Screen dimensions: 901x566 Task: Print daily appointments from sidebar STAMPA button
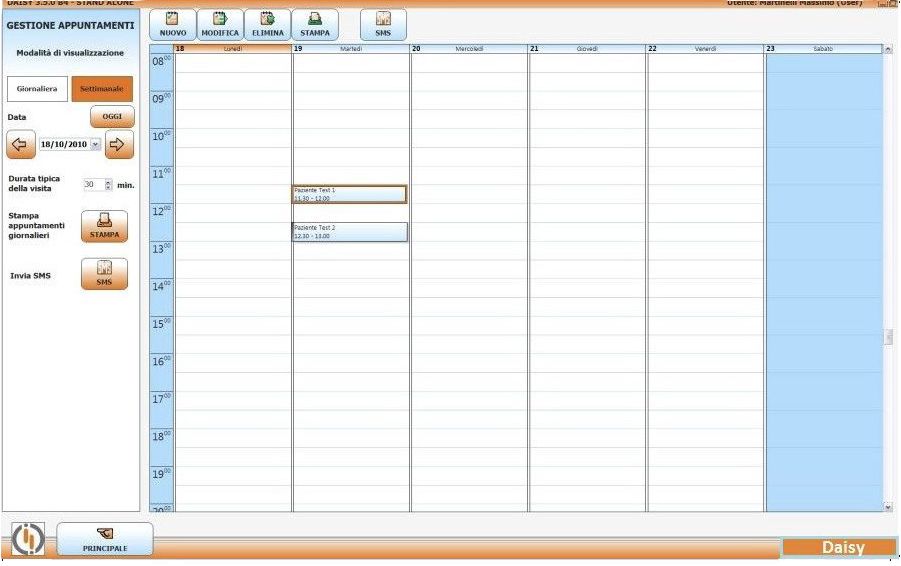coord(104,226)
